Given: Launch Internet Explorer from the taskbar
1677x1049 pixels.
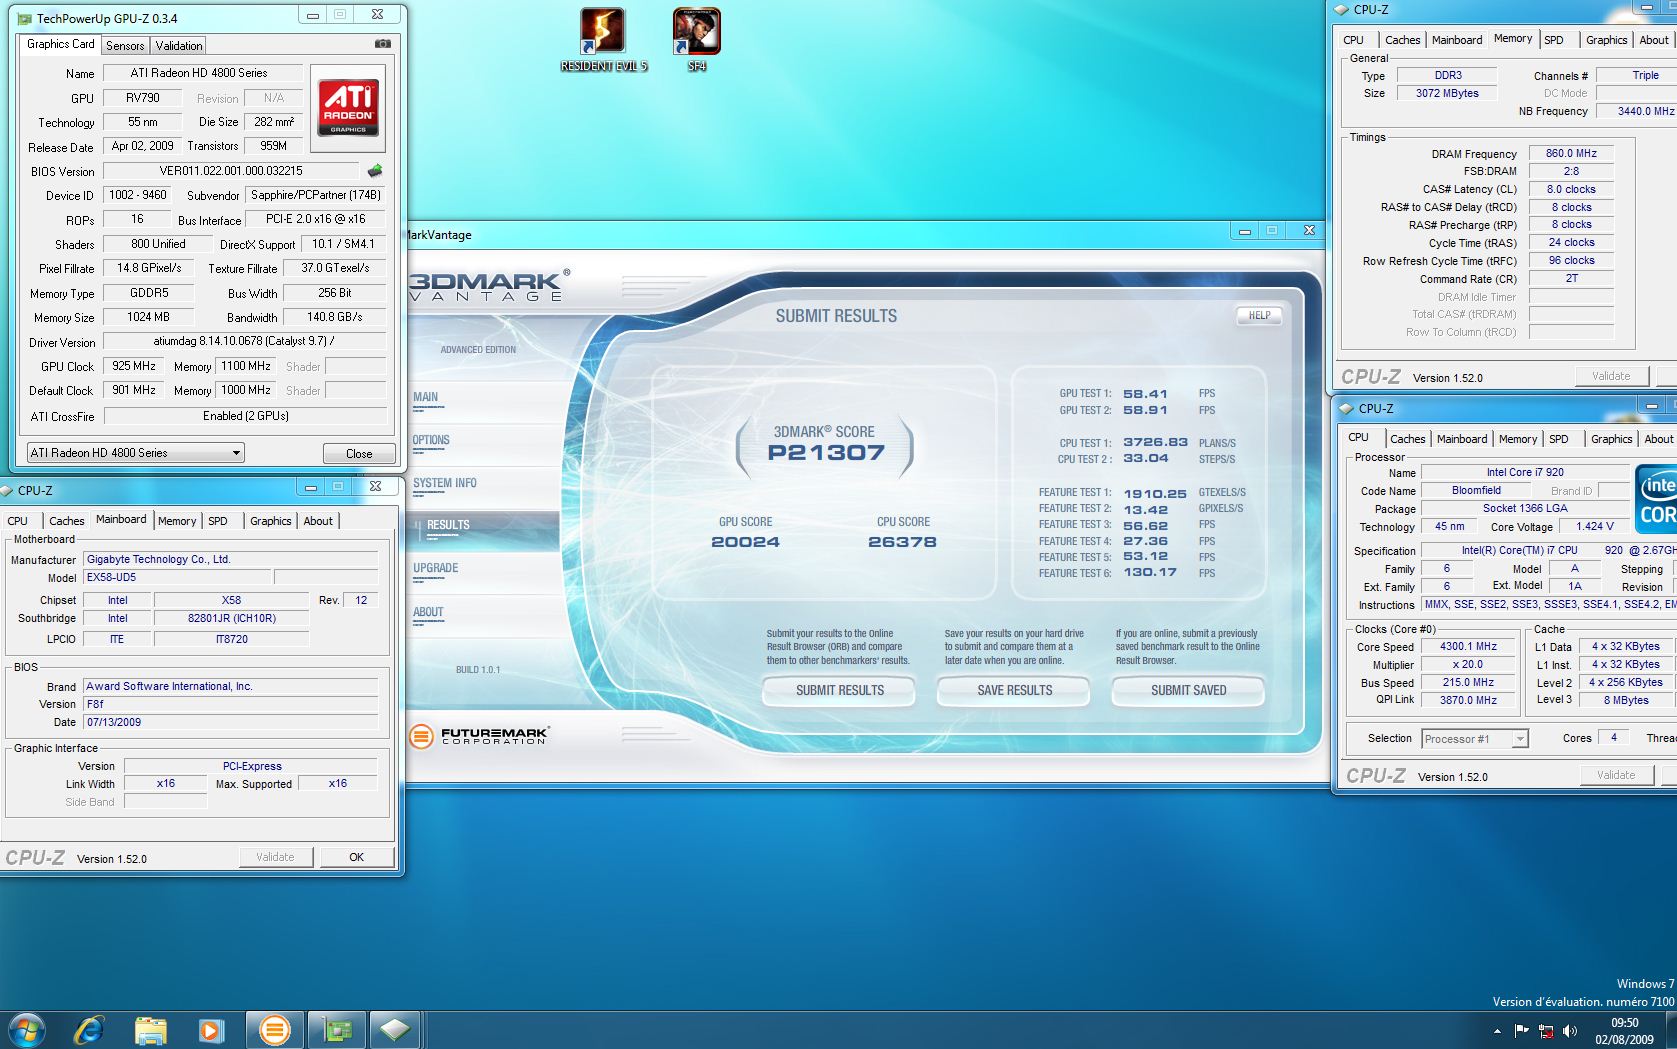Looking at the screenshot, I should coord(89,1030).
